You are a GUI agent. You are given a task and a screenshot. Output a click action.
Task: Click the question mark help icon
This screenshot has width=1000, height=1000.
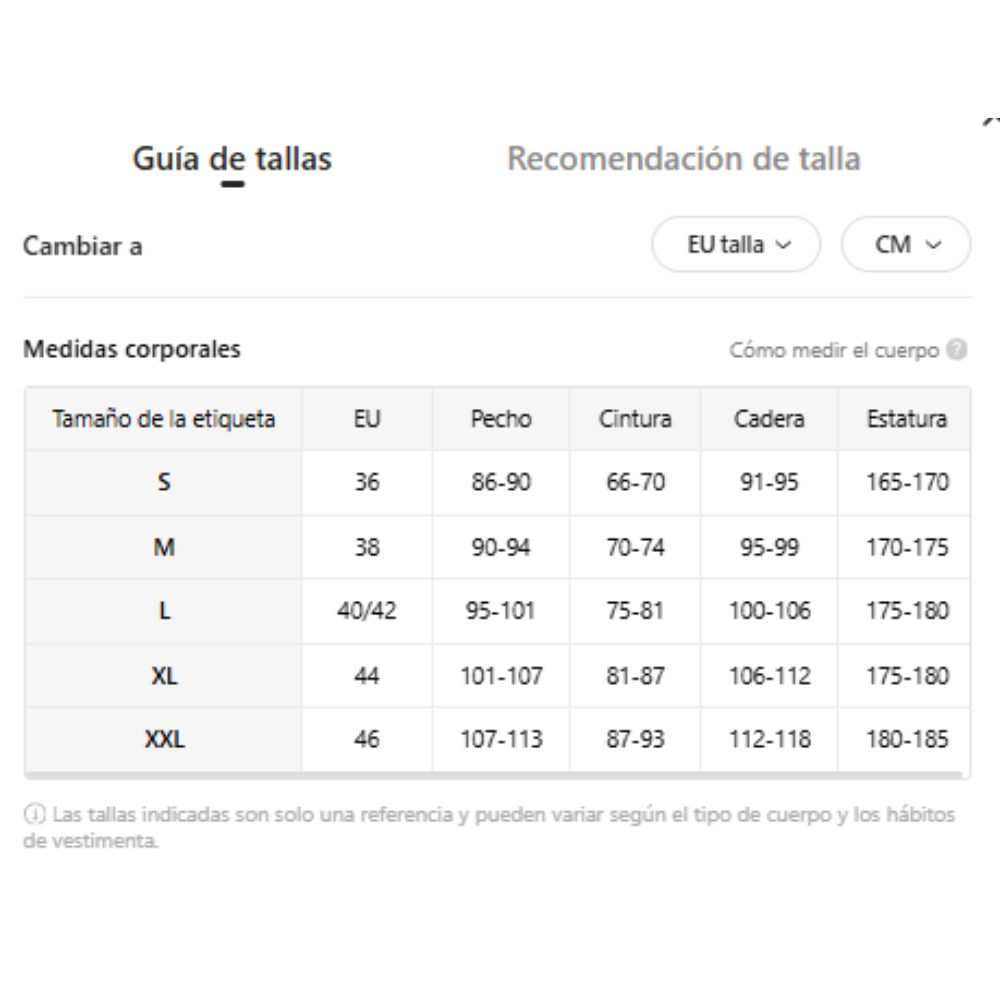click(957, 349)
